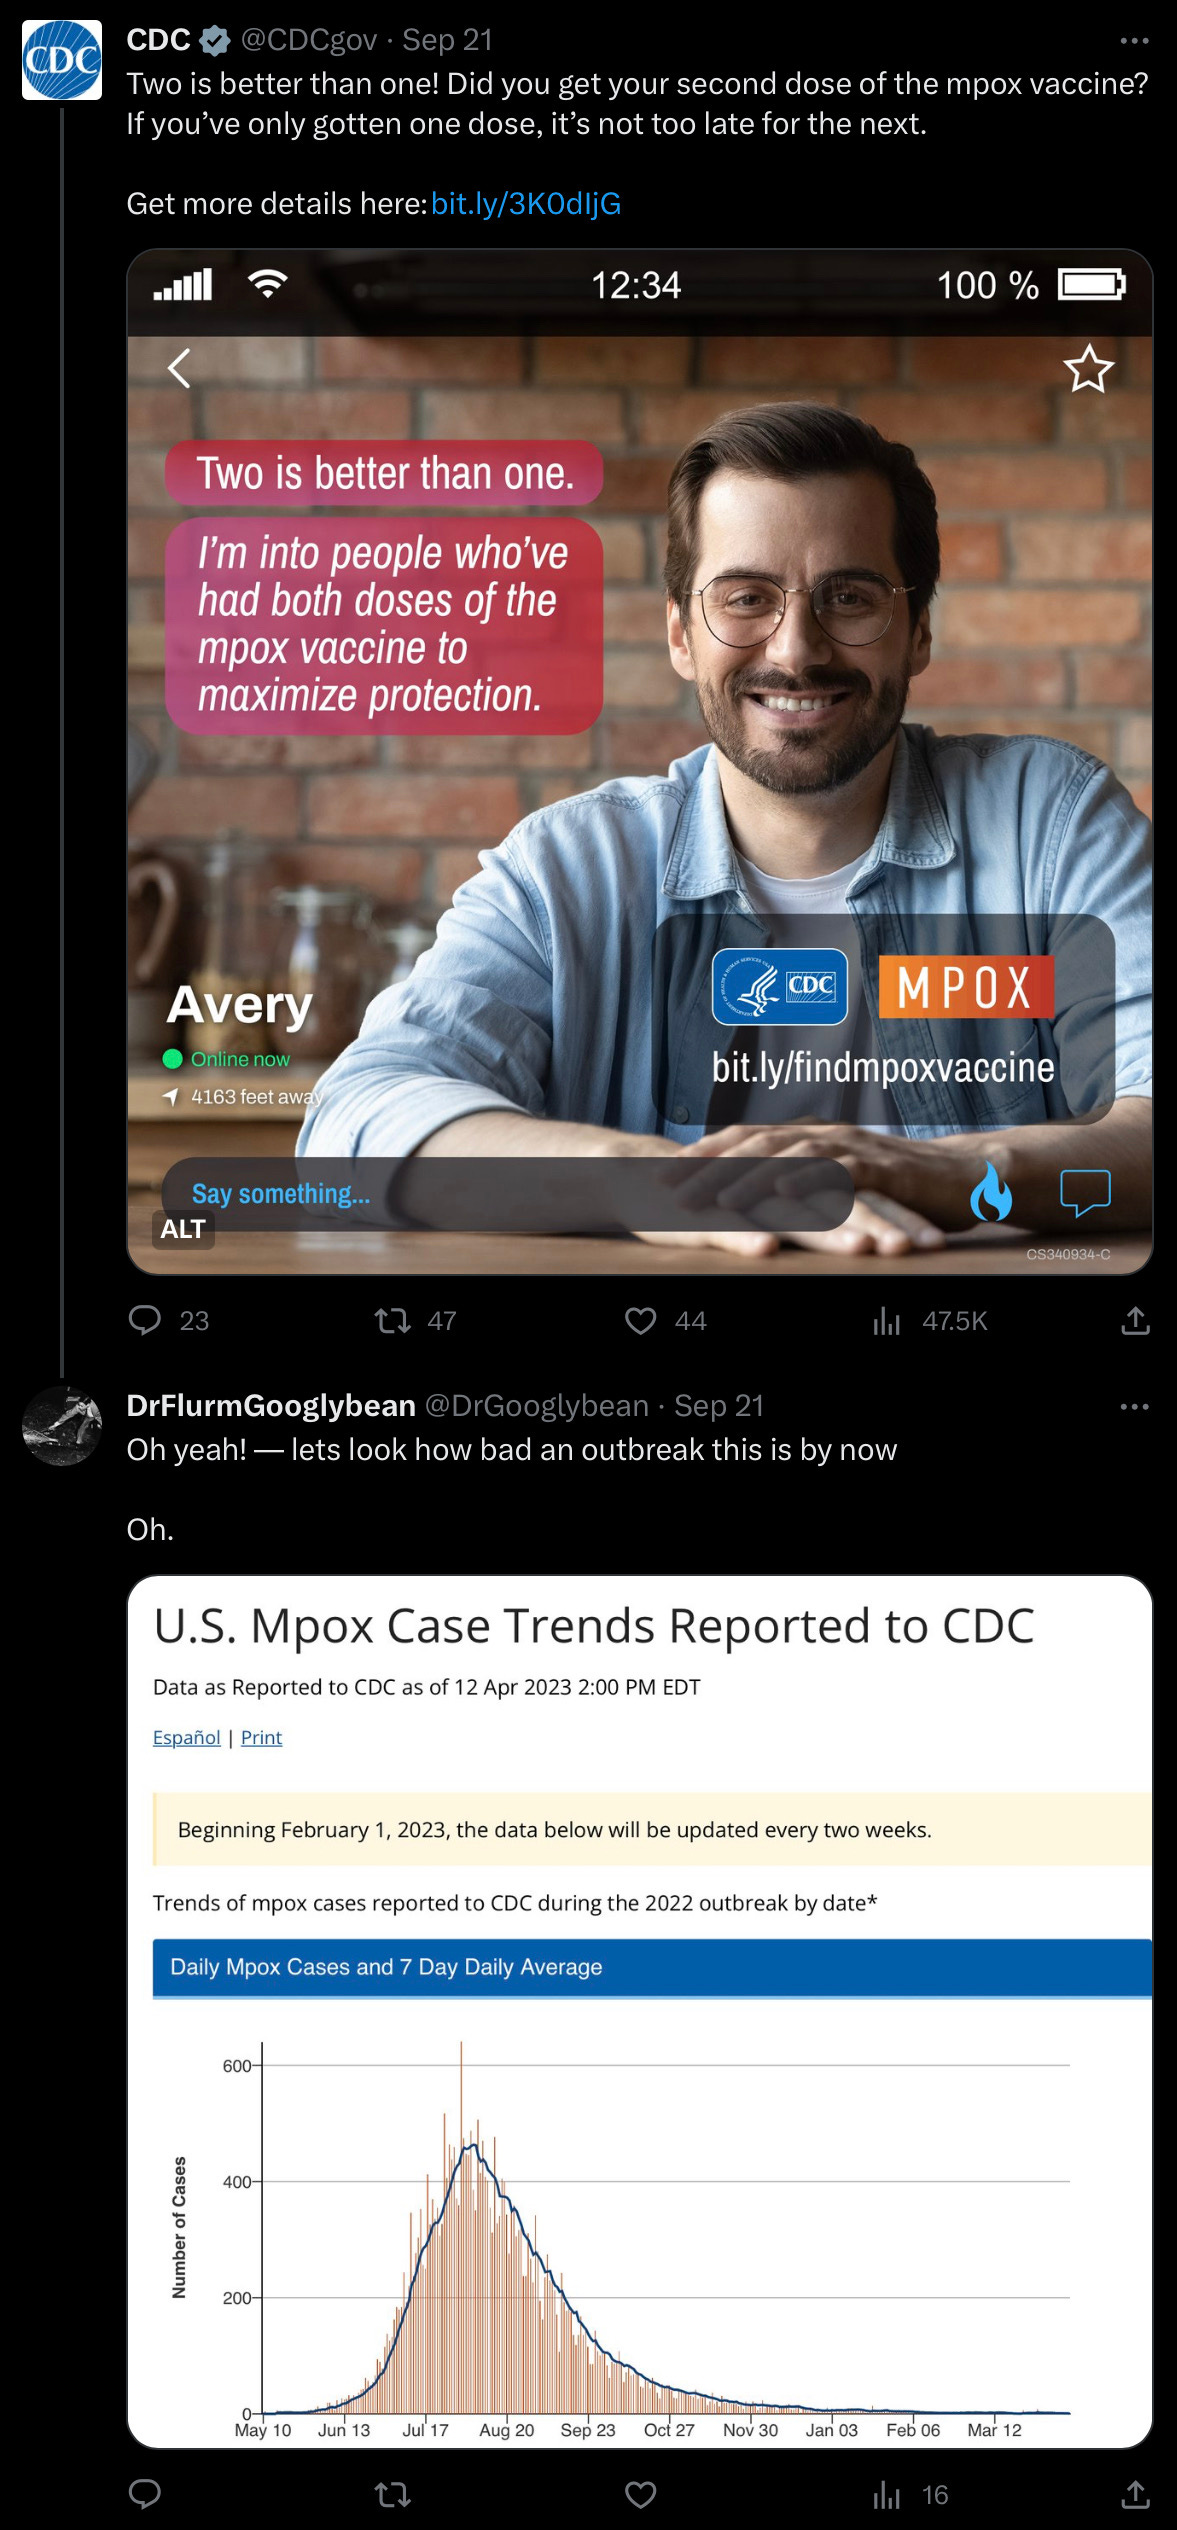1177x2530 pixels.
Task: Open DrFlurmGooglybean profile picture
Action: pyautogui.click(x=62, y=1426)
